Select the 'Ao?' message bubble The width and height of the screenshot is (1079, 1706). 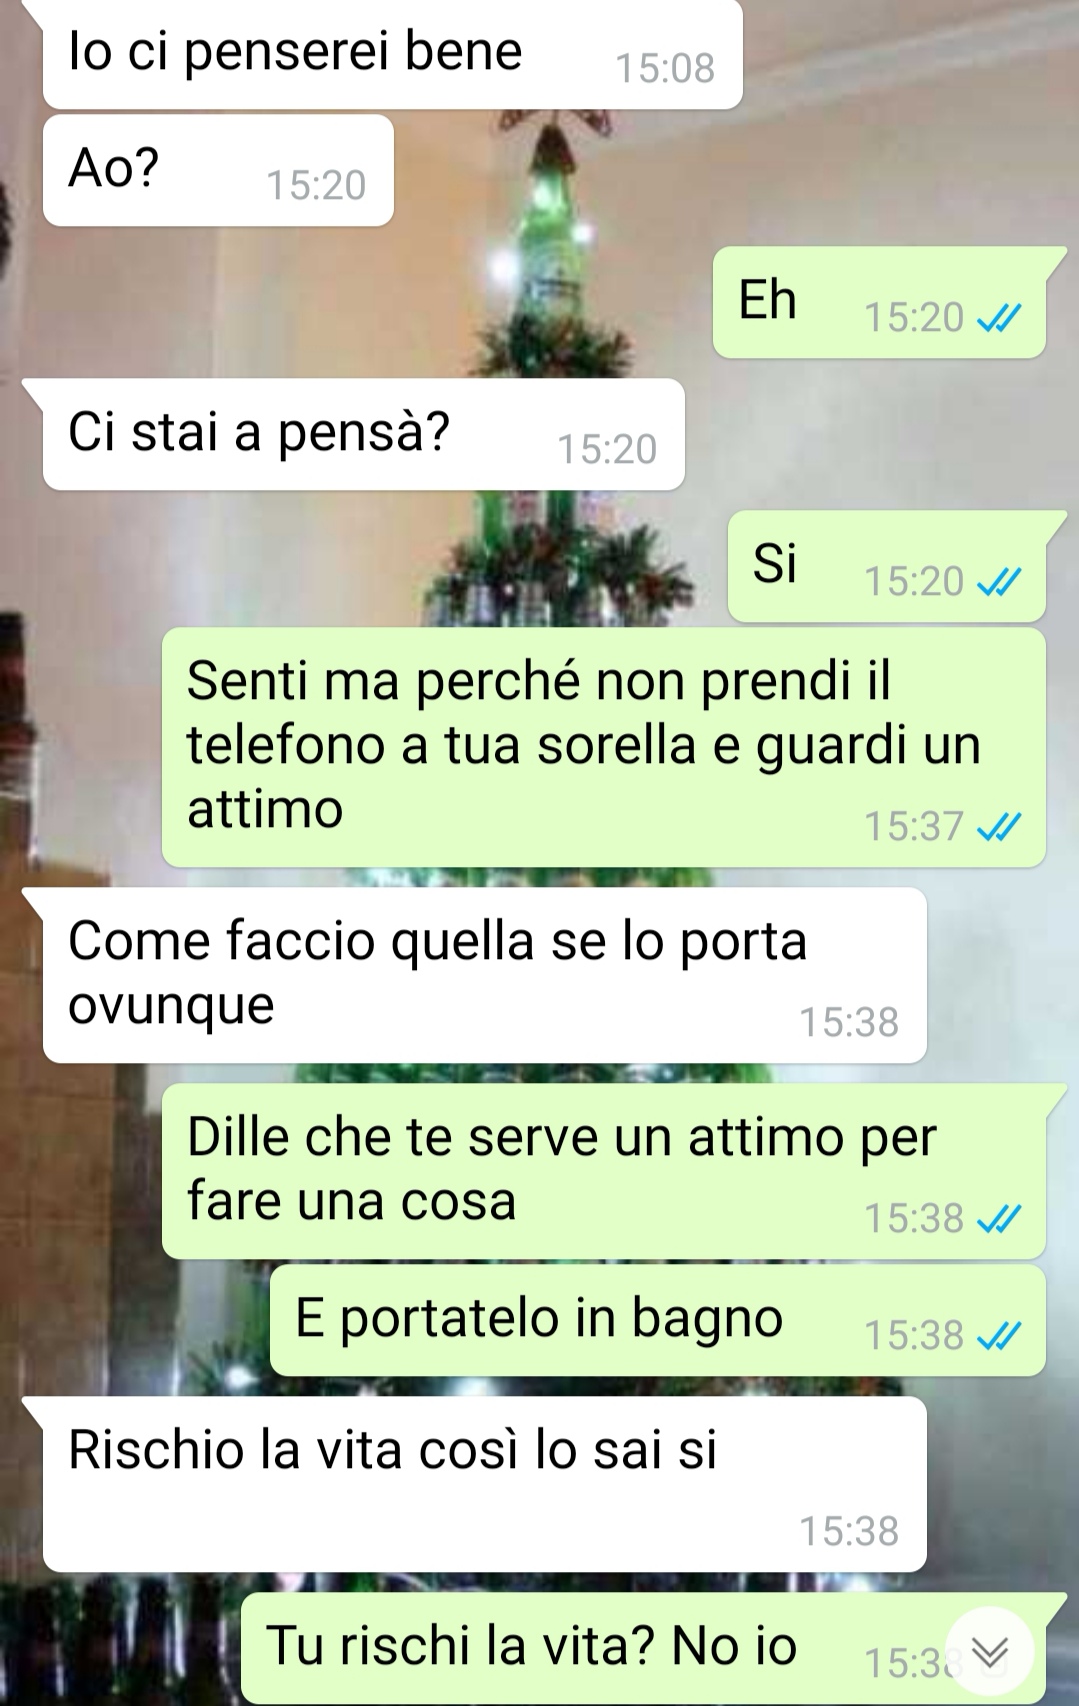pos(218,170)
